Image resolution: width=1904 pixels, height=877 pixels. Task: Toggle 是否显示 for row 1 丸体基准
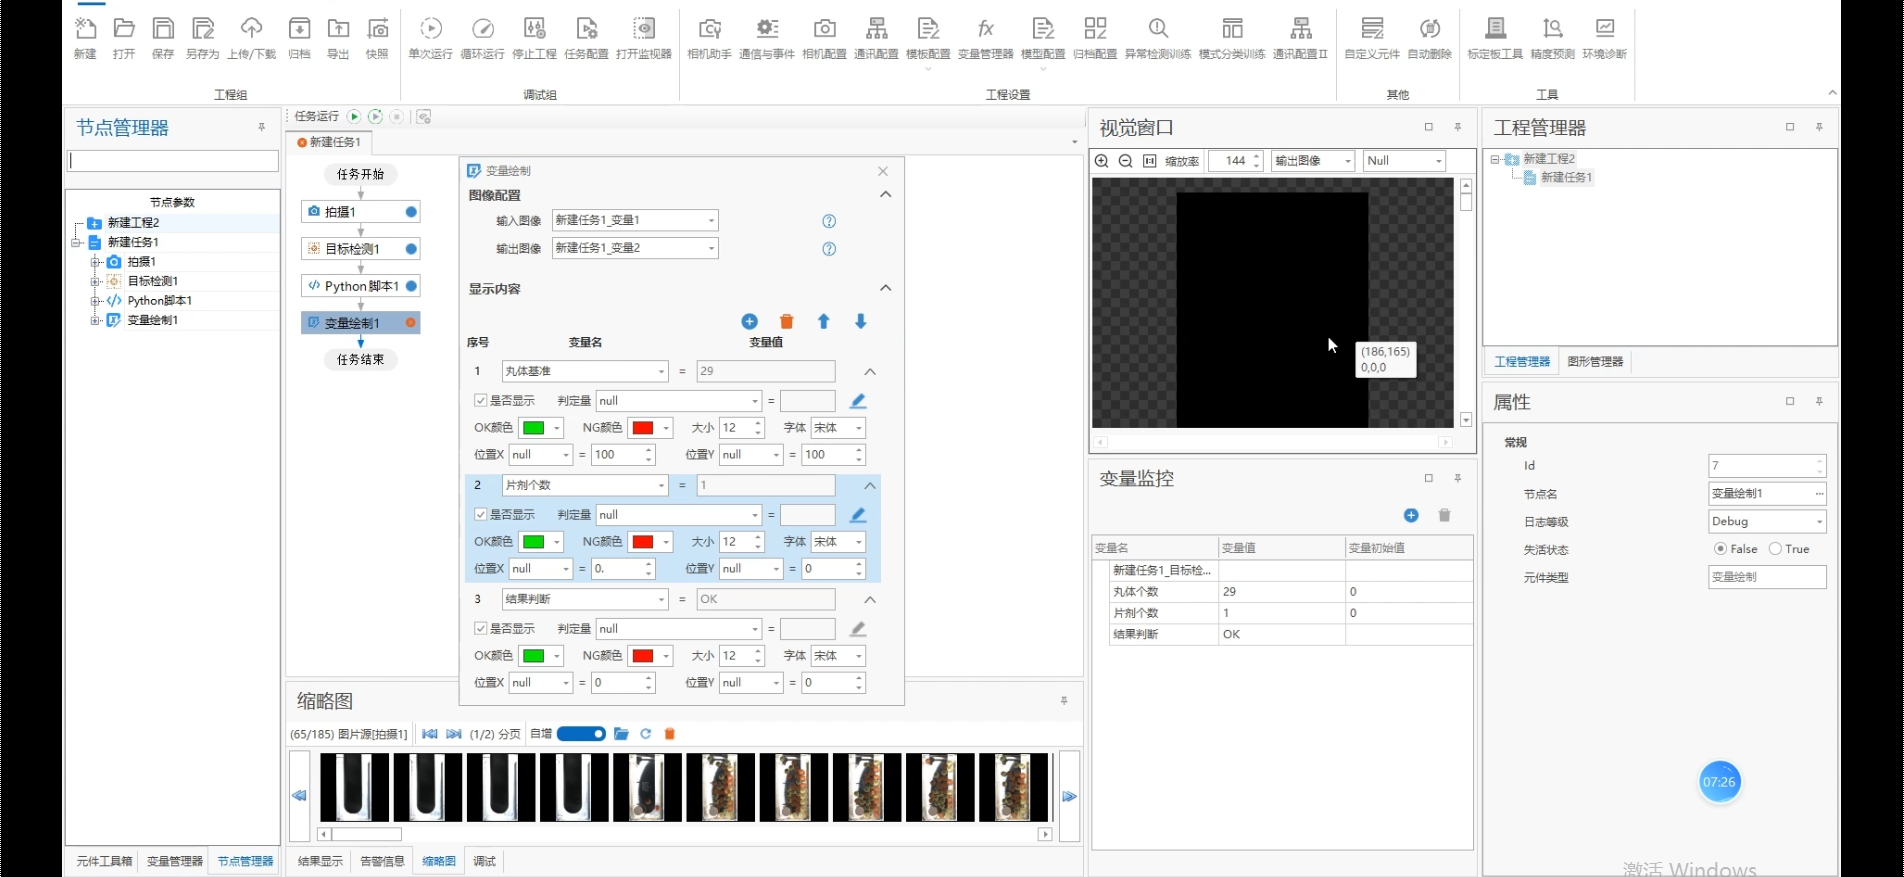click(480, 400)
